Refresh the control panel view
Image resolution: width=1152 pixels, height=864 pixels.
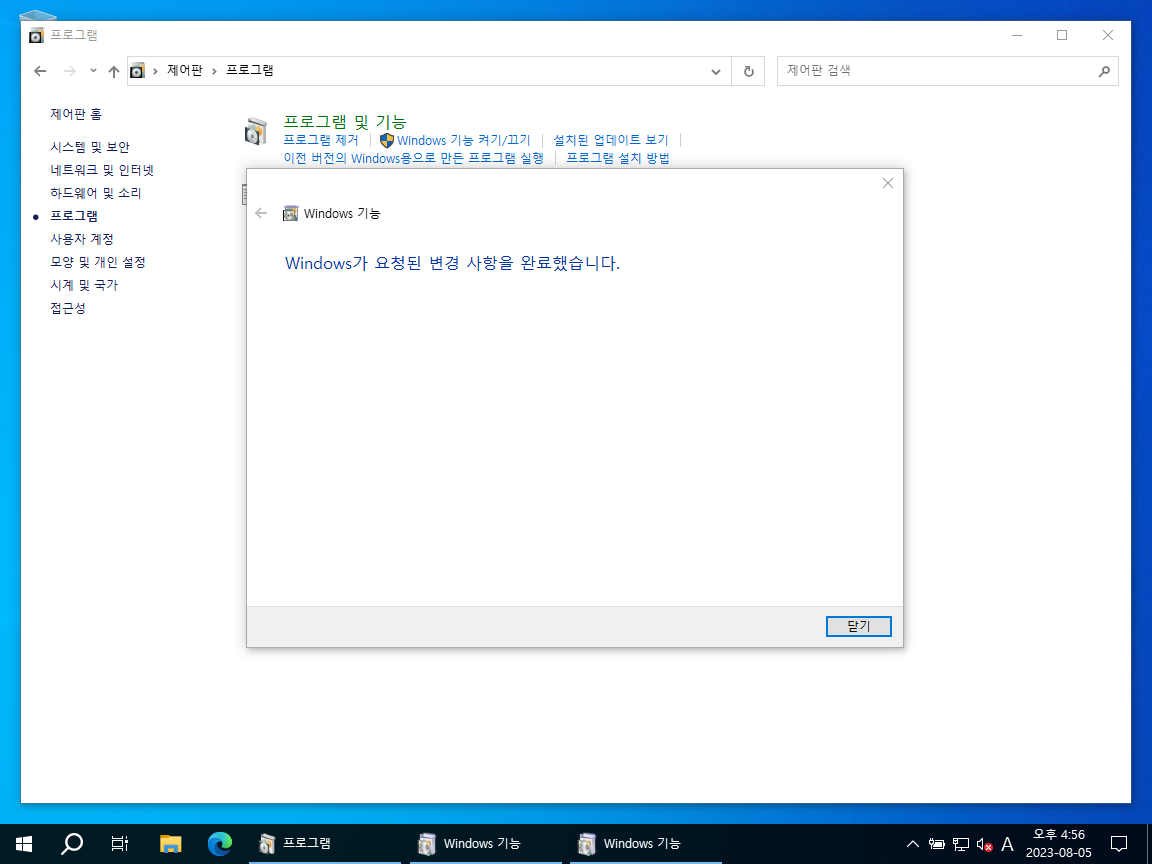pos(749,71)
